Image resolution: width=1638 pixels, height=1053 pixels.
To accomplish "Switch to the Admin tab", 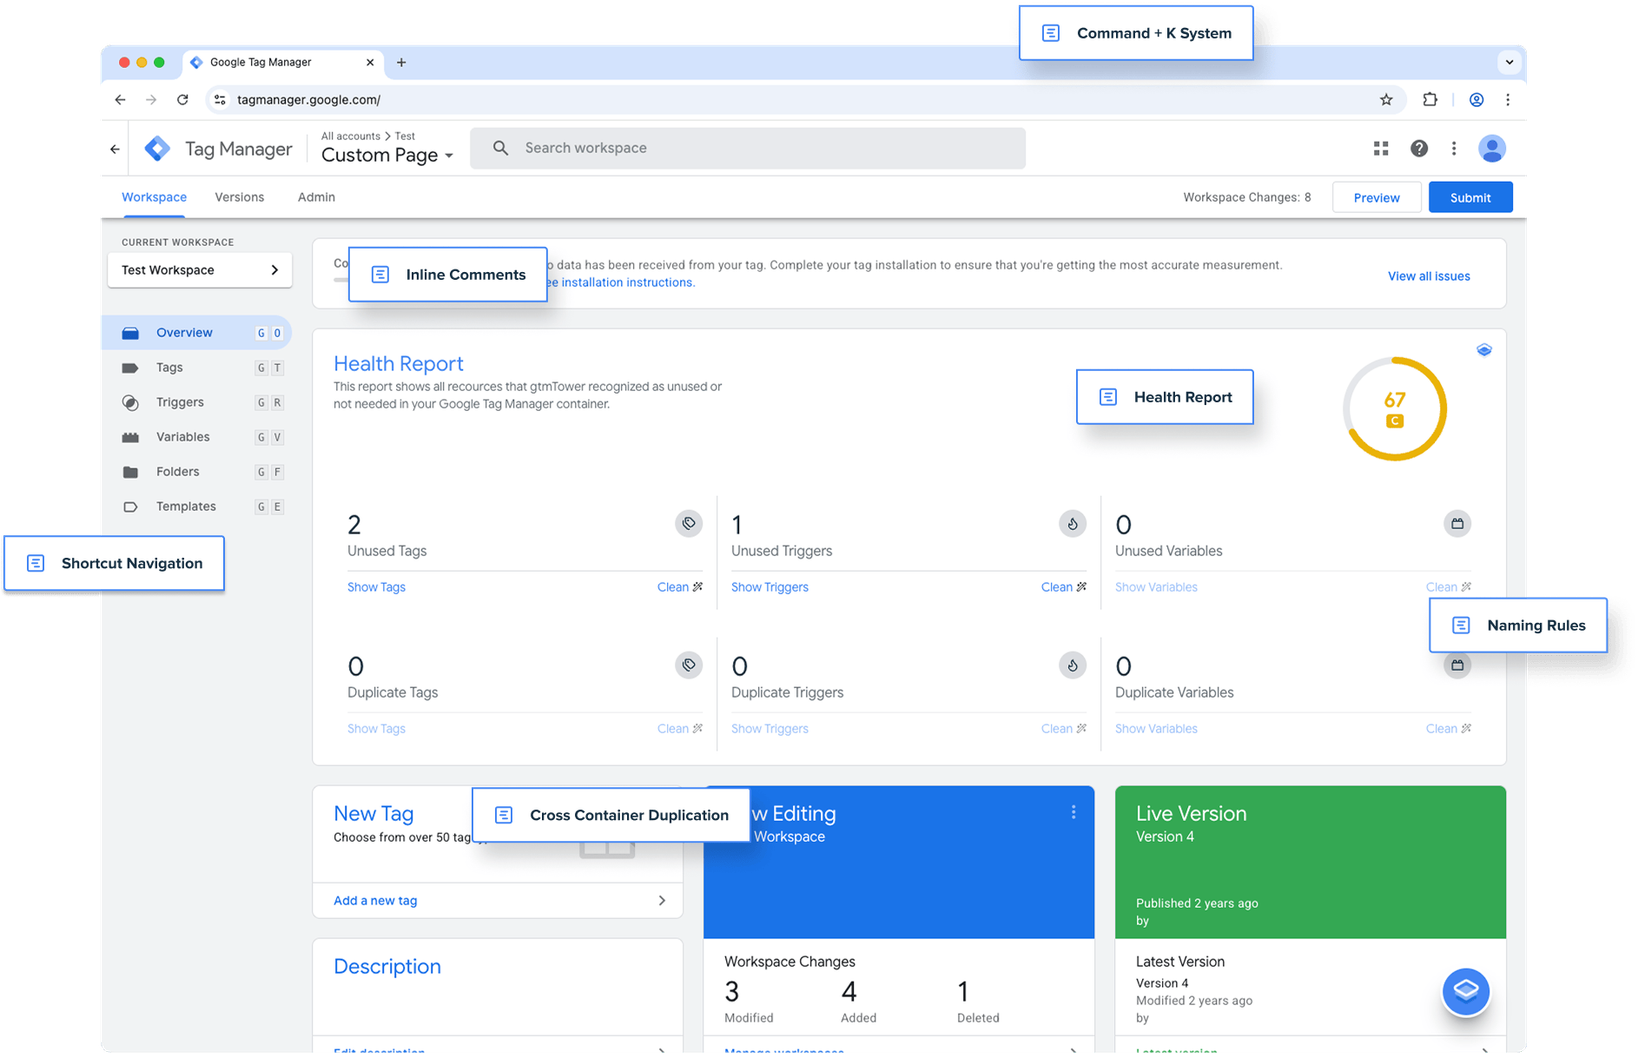I will (316, 197).
